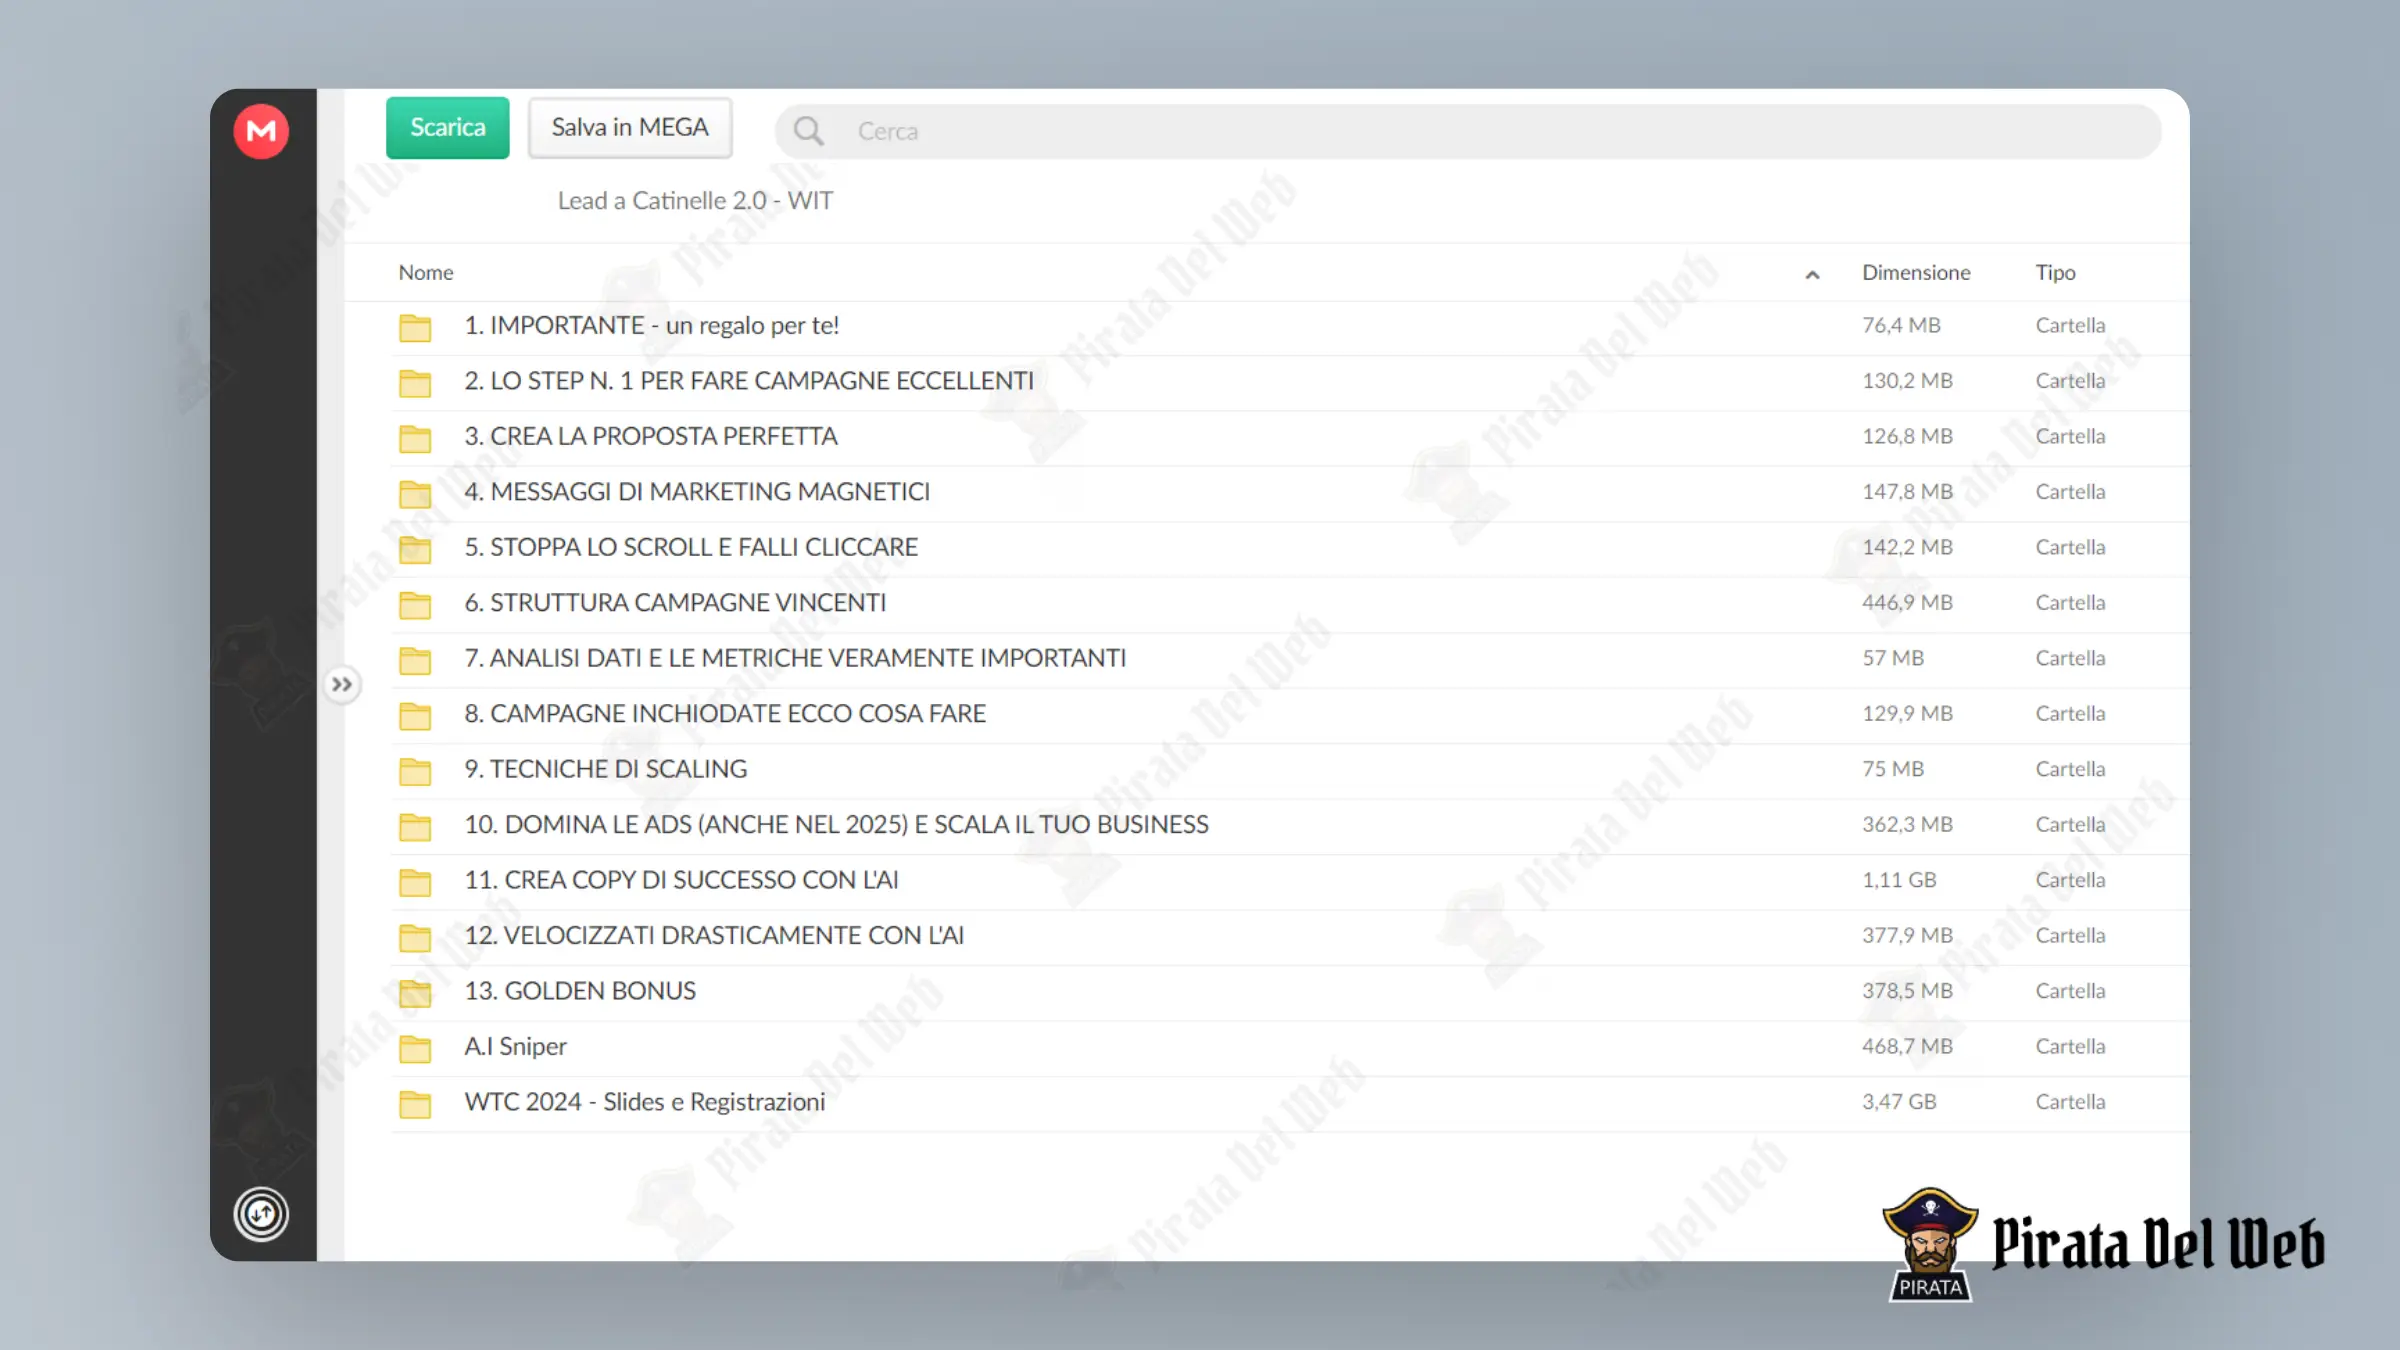2400x1350 pixels.
Task: Open the transfers icon in sidebar
Action: pyautogui.click(x=261, y=1214)
